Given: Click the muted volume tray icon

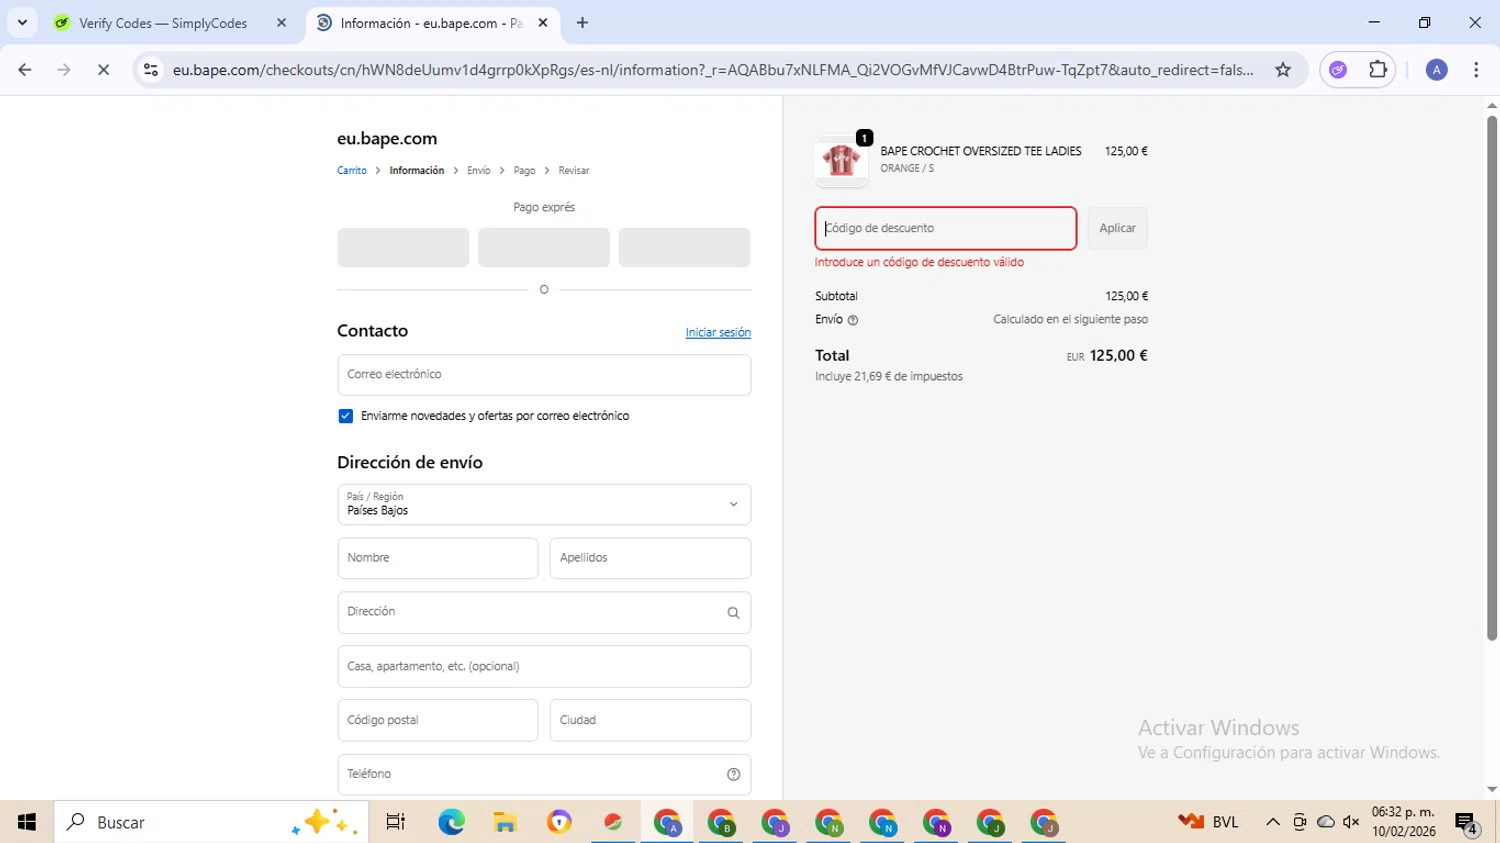Looking at the screenshot, I should coord(1351,822).
